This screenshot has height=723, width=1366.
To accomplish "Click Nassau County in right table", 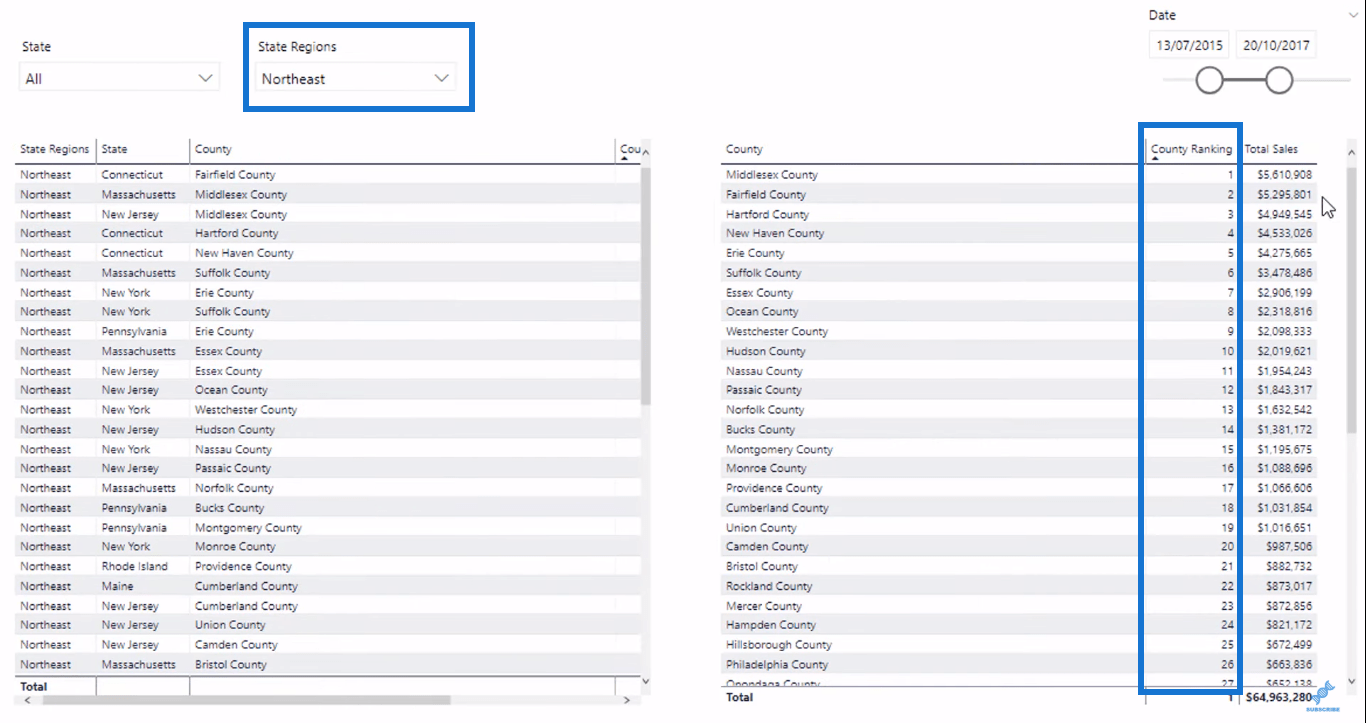I will [764, 371].
